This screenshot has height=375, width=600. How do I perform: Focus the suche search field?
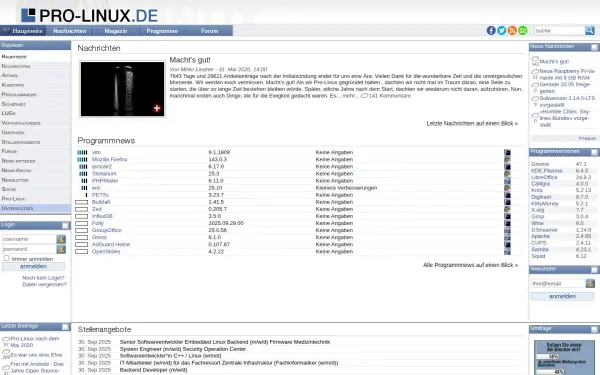pyautogui.click(x=559, y=31)
